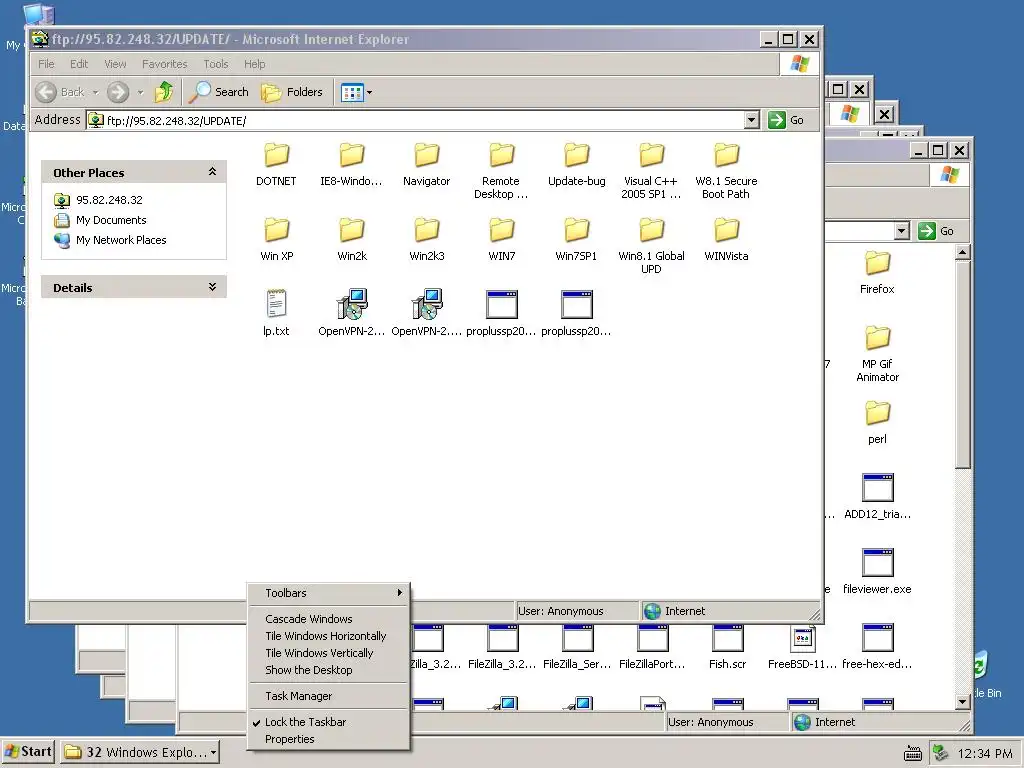Open the 32 Windows Explorer taskbar group
The height and width of the screenshot is (768, 1024).
(140, 752)
